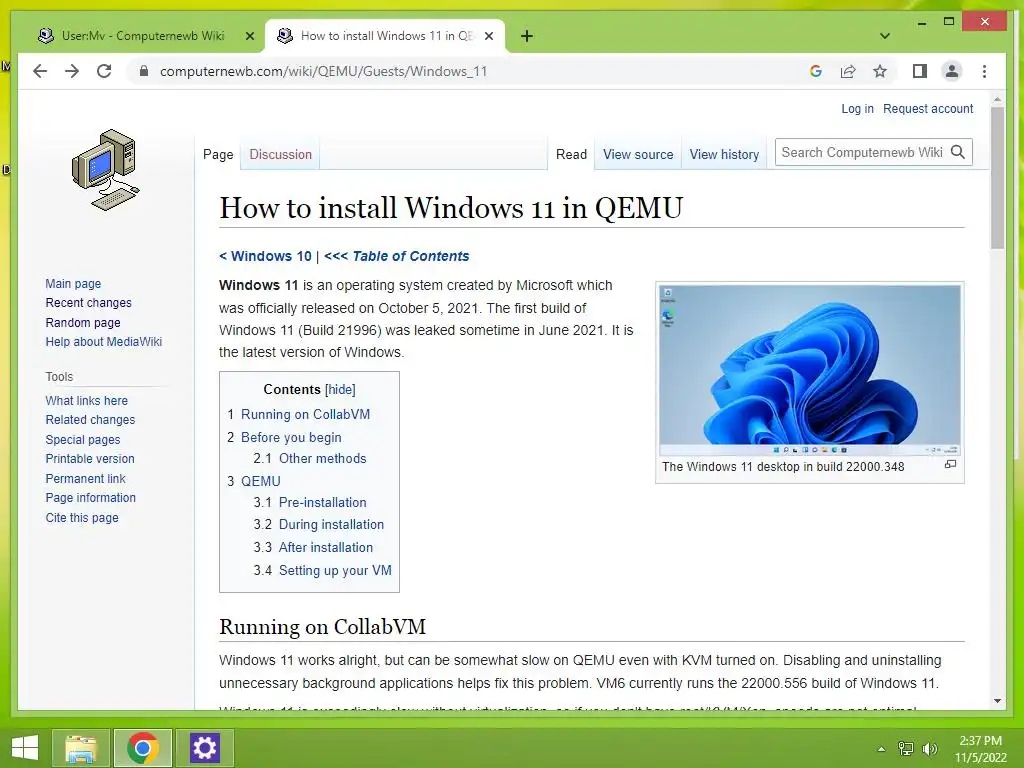Viewport: 1024px width, 768px height.
Task: Show hidden system tray icons
Action: [881, 749]
